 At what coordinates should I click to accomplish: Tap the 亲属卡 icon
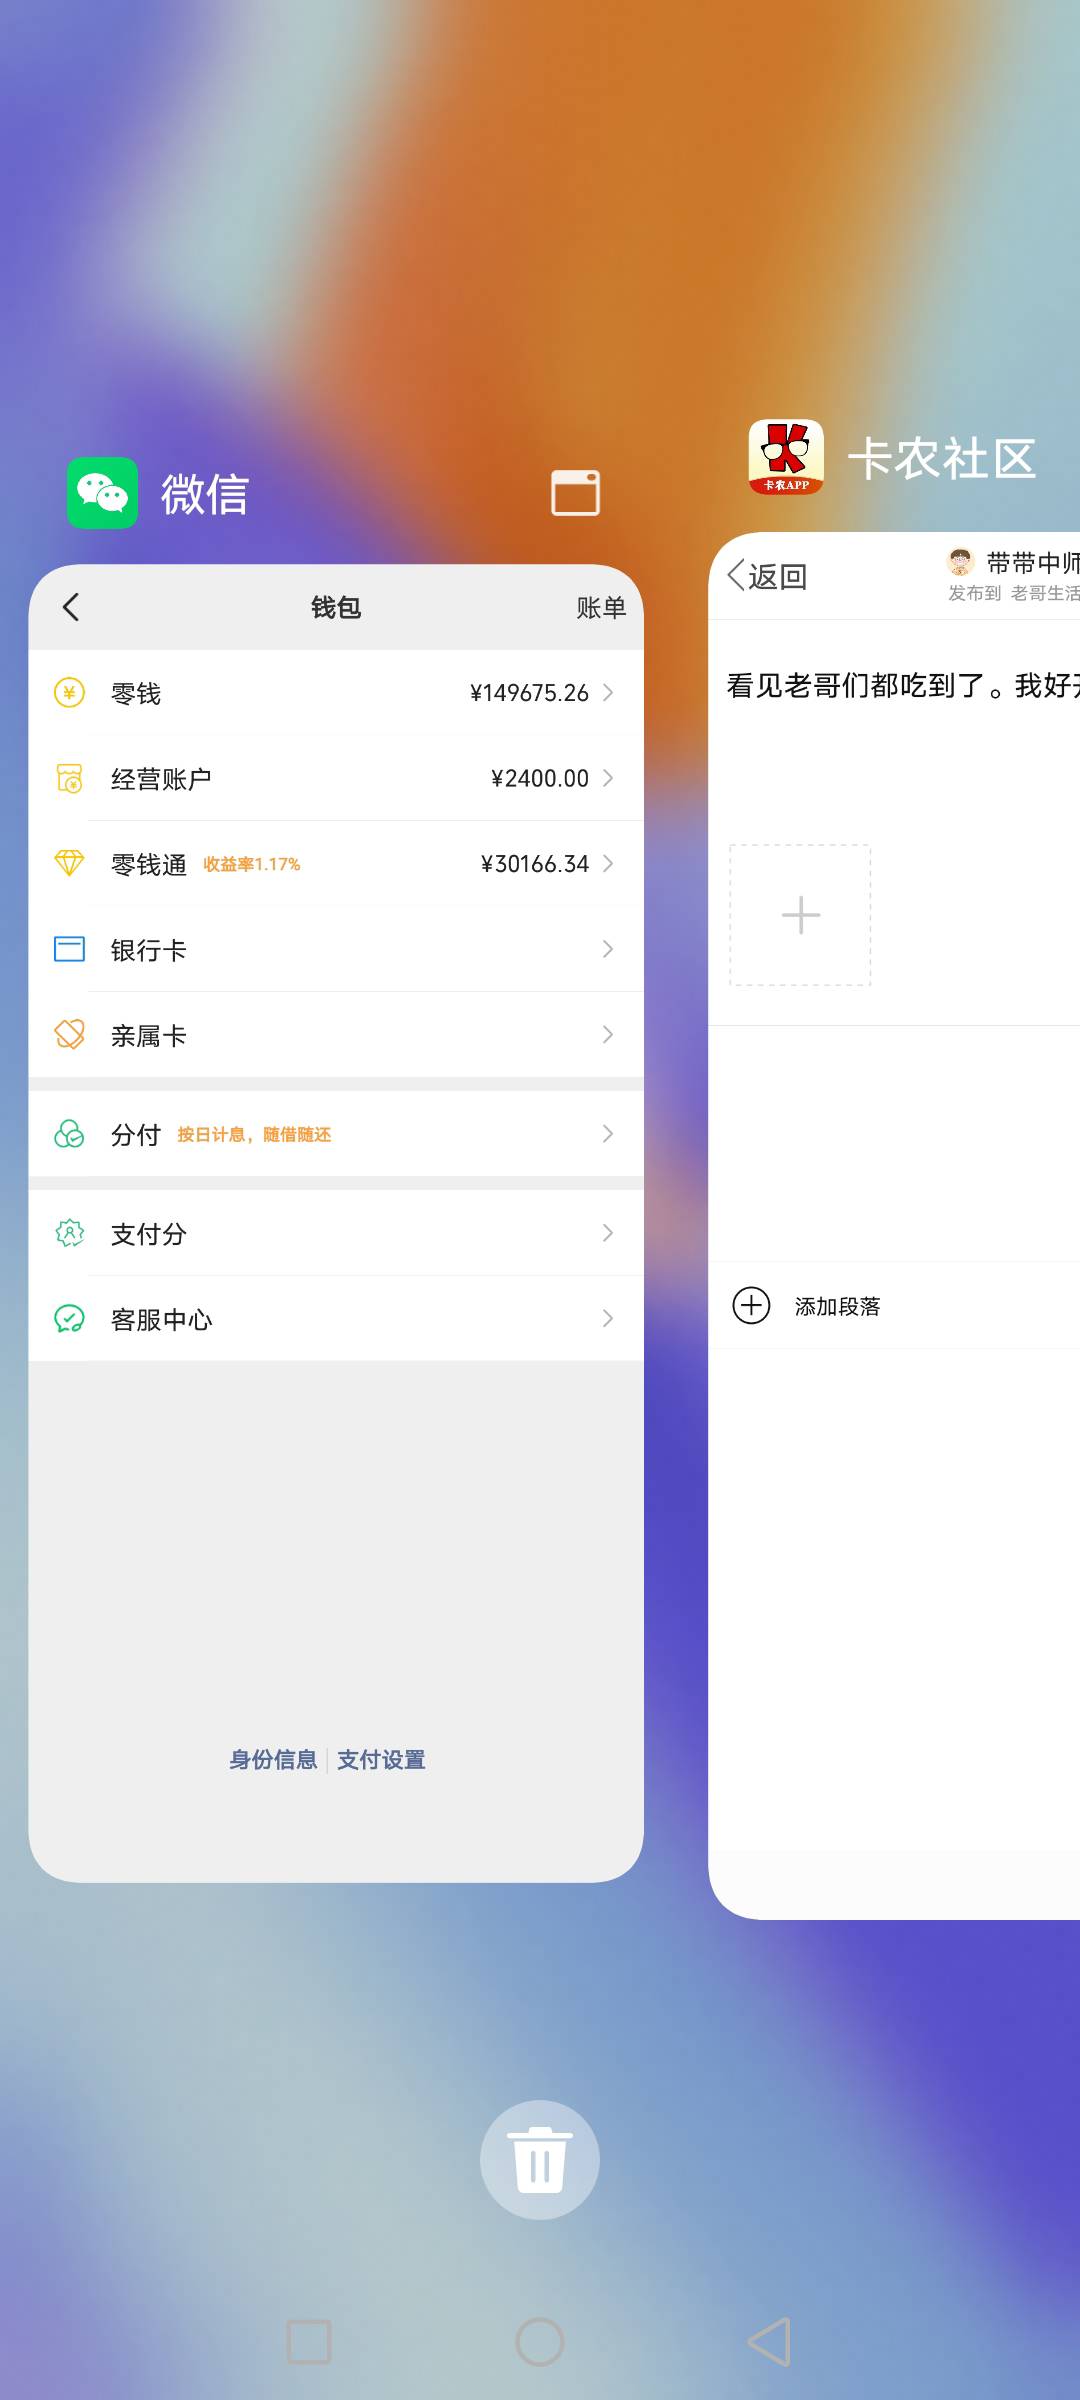click(69, 1034)
